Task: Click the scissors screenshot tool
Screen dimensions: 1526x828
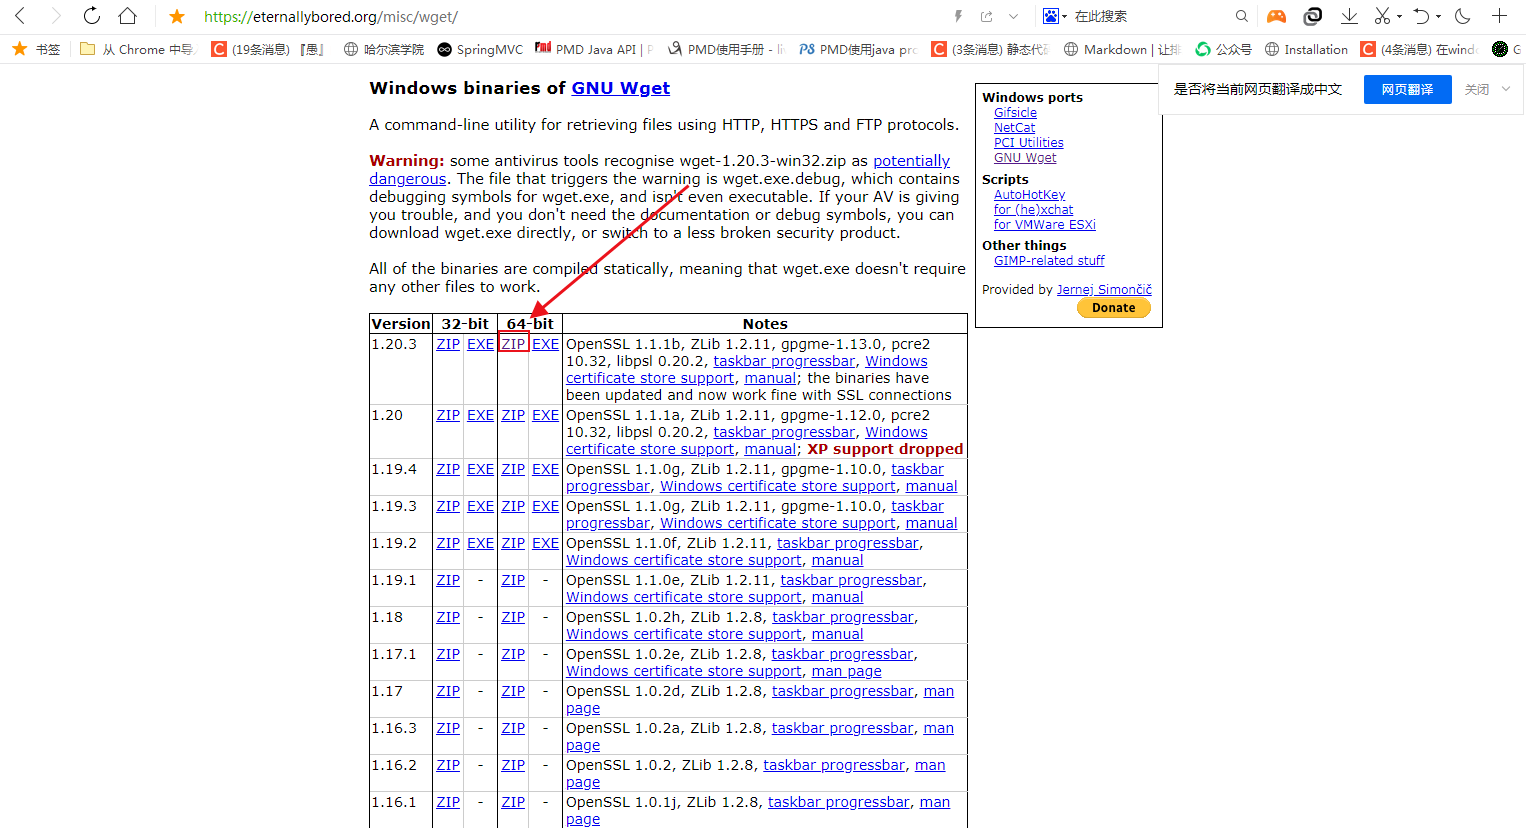Action: (1382, 16)
